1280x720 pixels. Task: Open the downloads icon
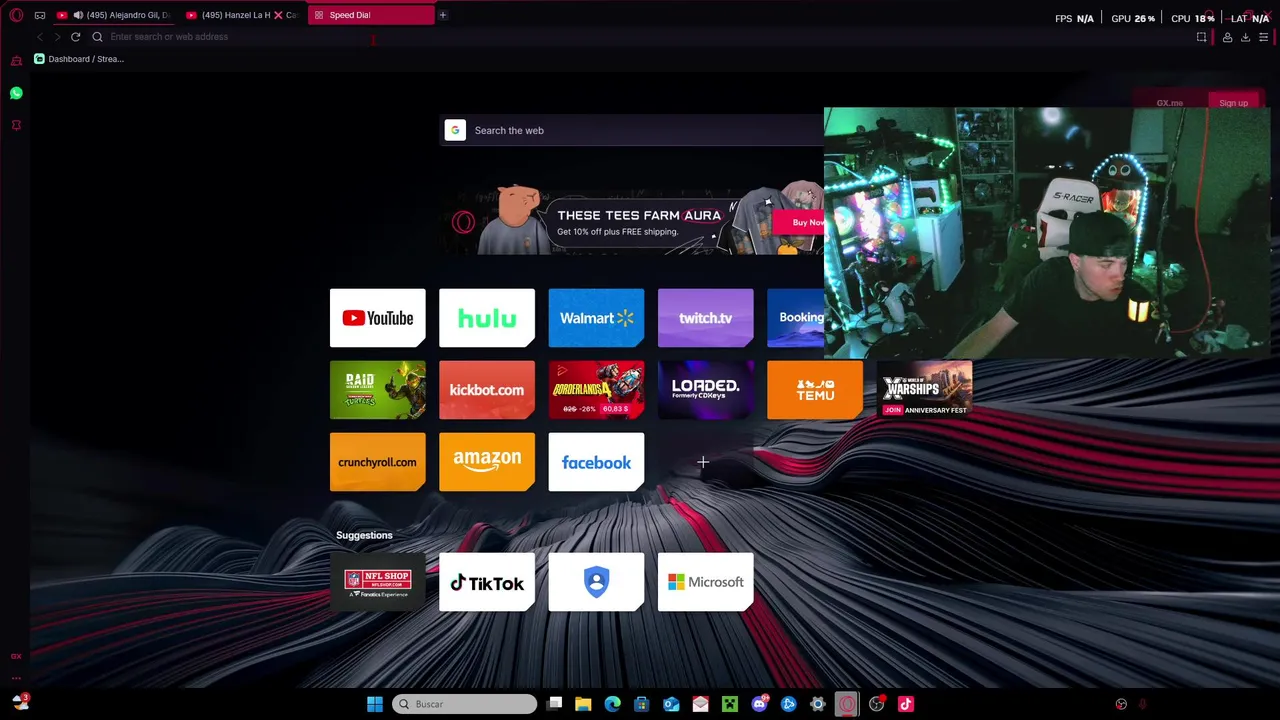1245,37
